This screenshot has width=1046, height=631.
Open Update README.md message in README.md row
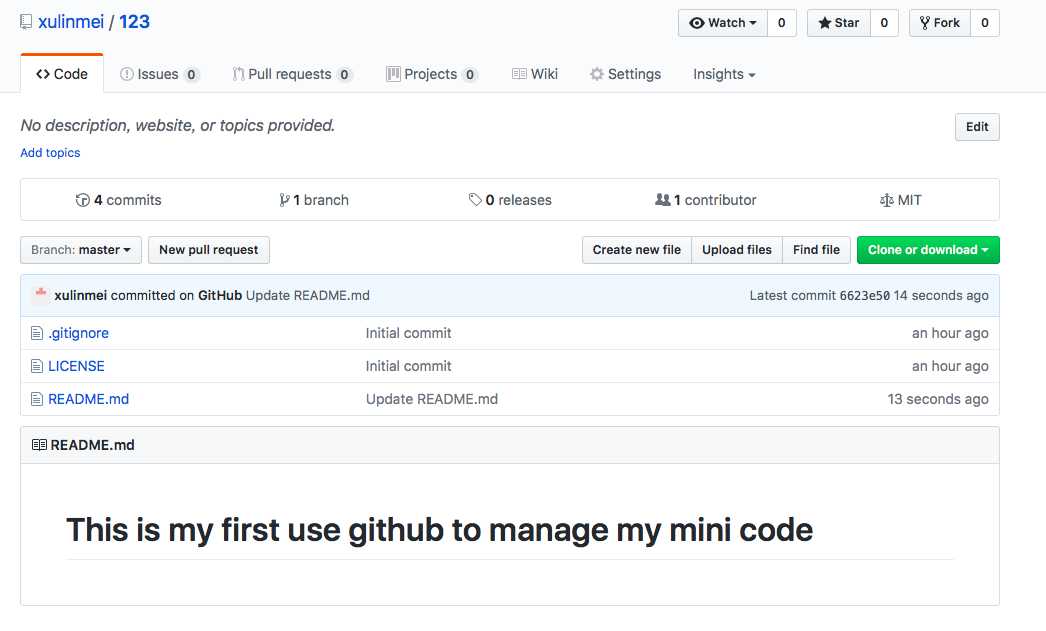pos(432,399)
